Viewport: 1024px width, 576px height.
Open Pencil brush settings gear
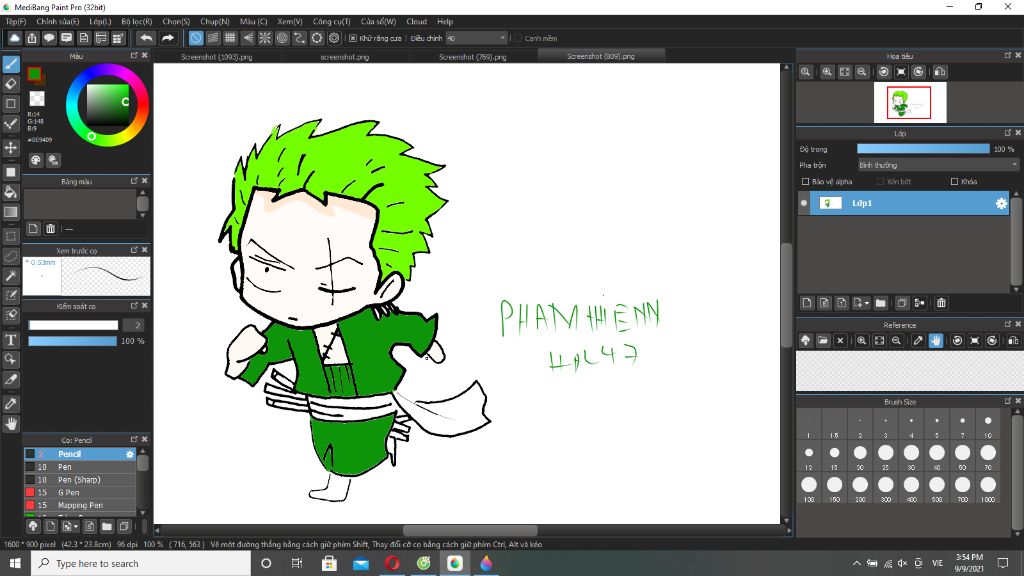(x=129, y=454)
